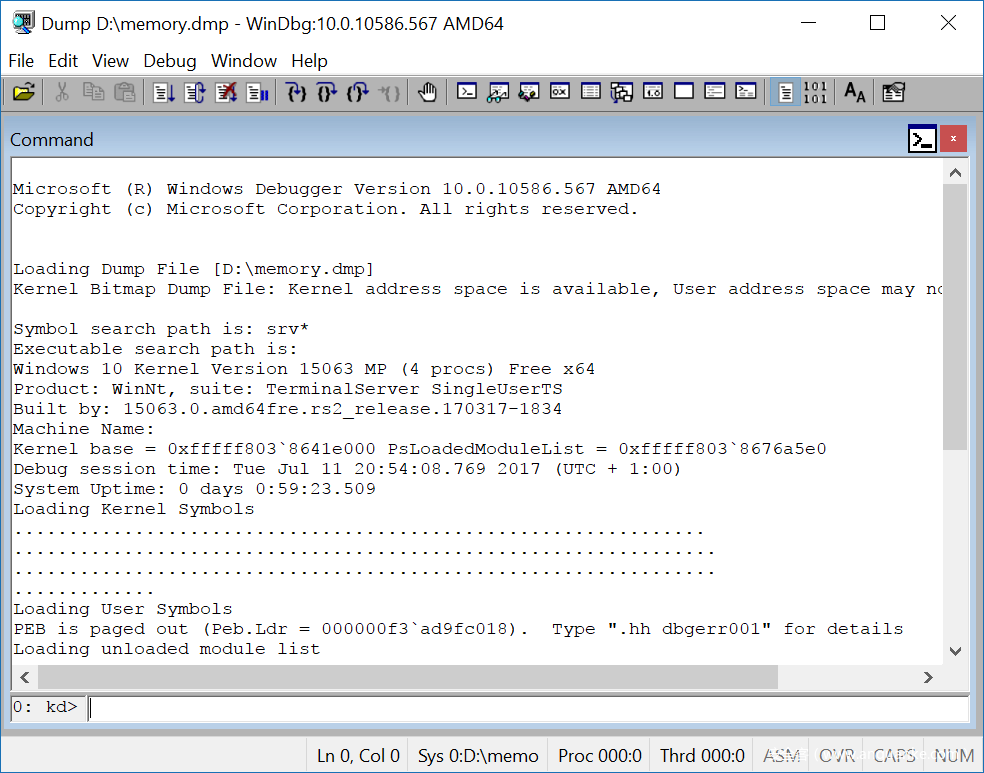Click the 'Symbol search path is: srv*' line
Screen dimensions: 984x773
coord(161,329)
